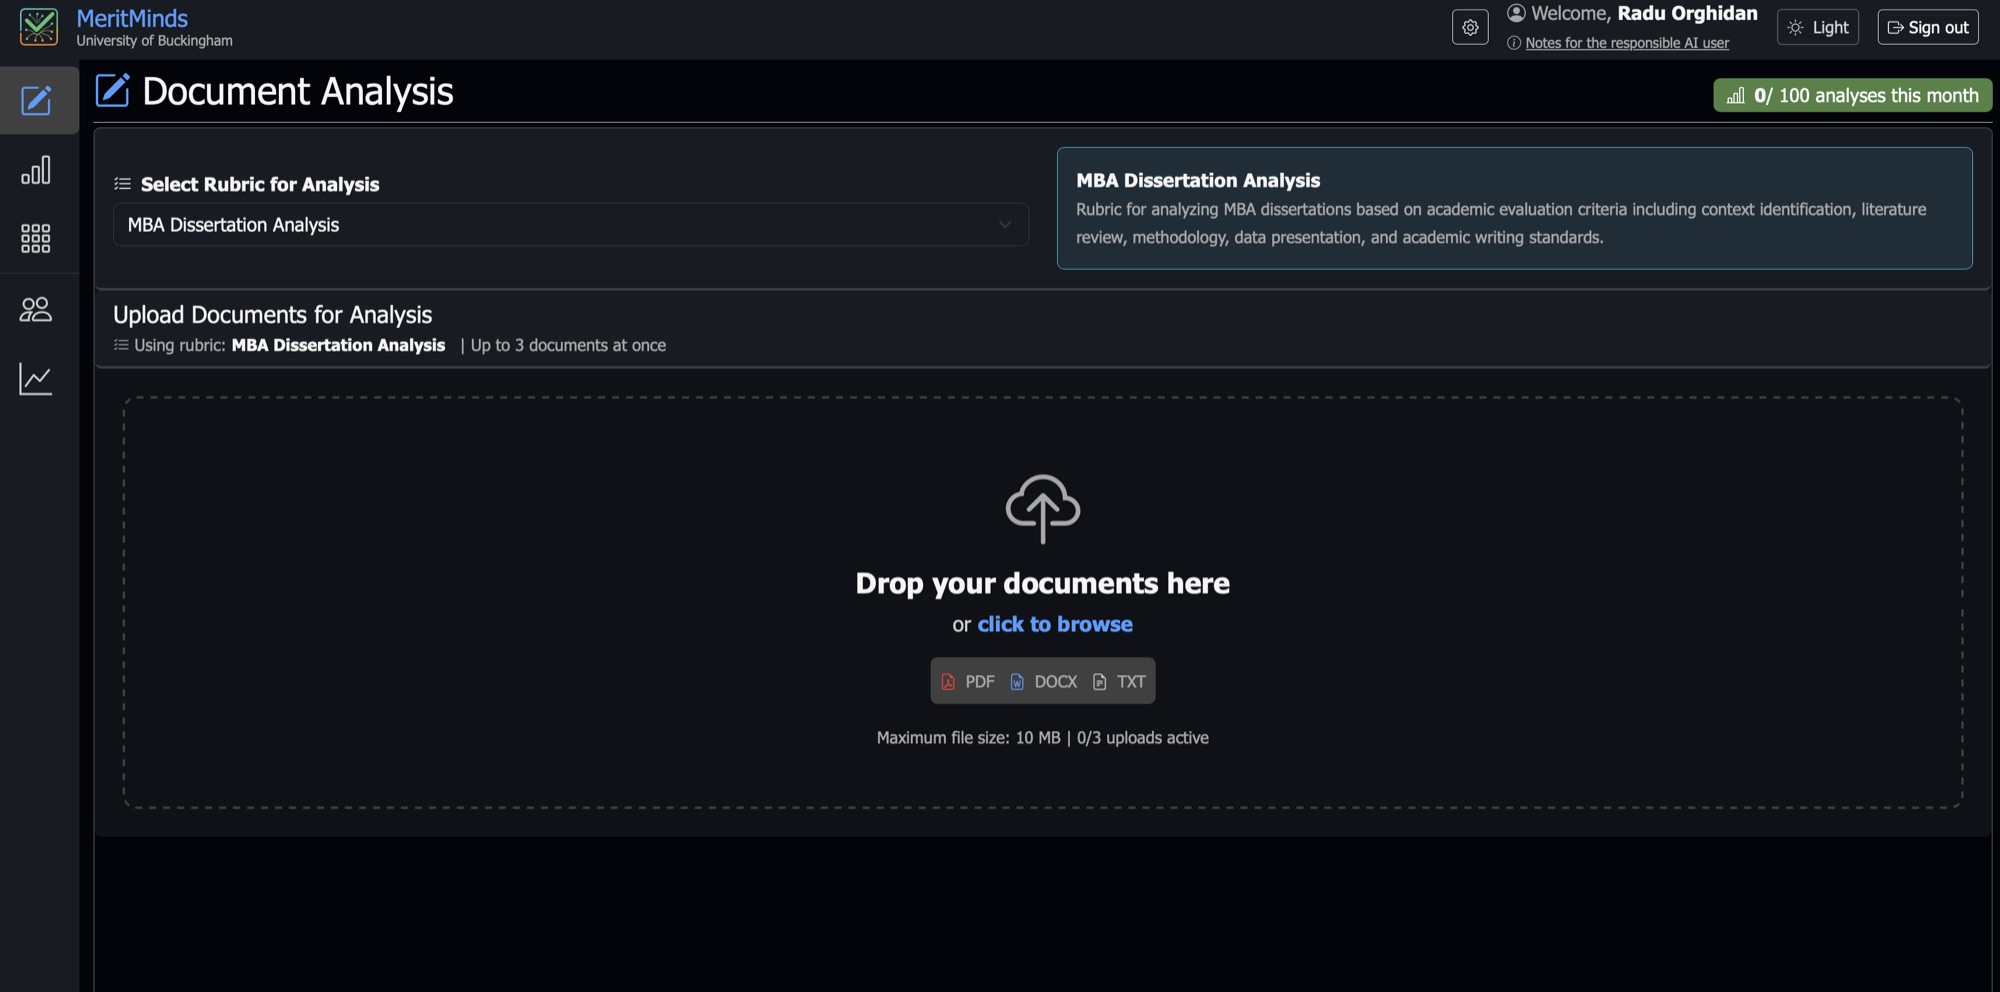Click the user profile avatar icon
Image resolution: width=2000 pixels, height=992 pixels.
(x=1516, y=13)
